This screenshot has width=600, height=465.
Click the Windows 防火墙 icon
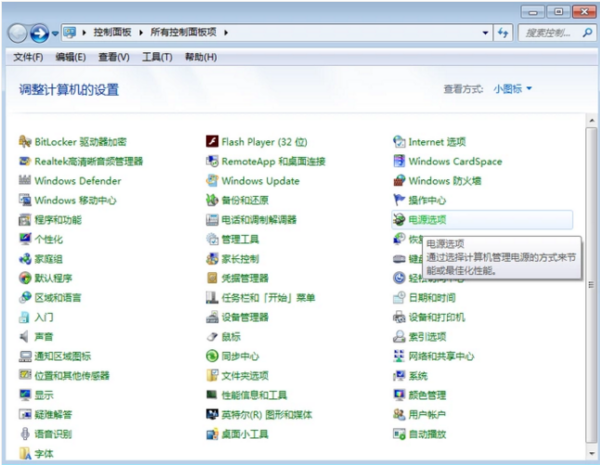coord(399,181)
